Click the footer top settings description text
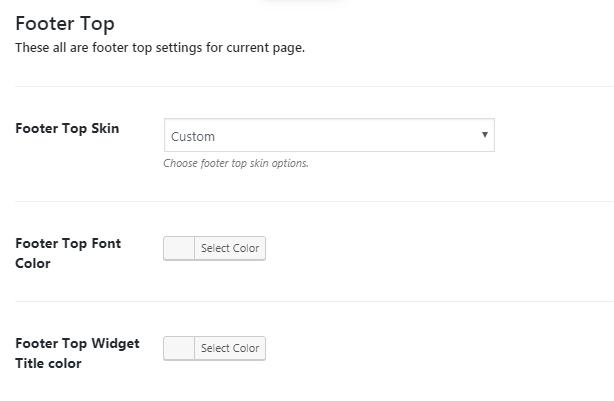The height and width of the screenshot is (401, 614). (x=160, y=47)
